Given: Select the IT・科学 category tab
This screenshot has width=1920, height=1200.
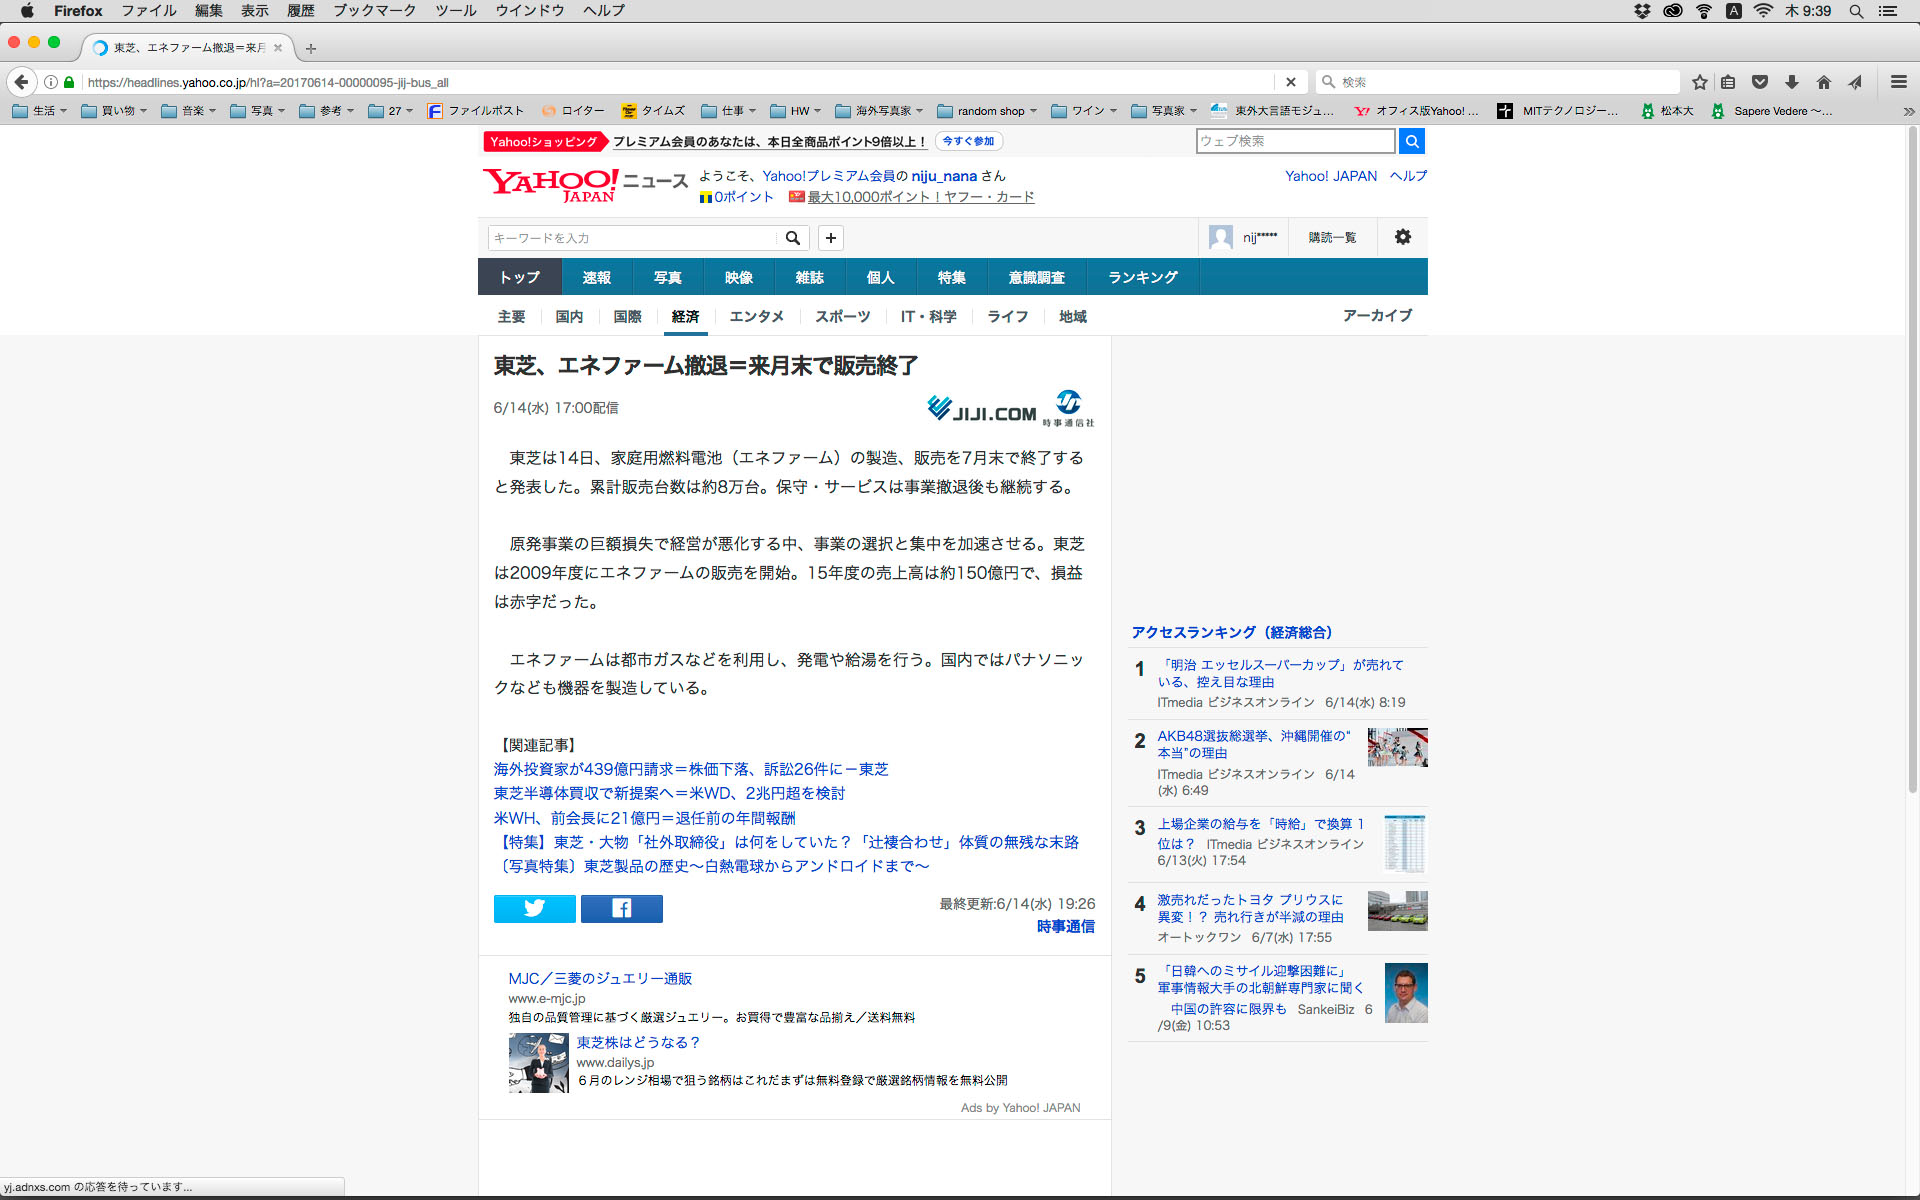Looking at the screenshot, I should (928, 316).
